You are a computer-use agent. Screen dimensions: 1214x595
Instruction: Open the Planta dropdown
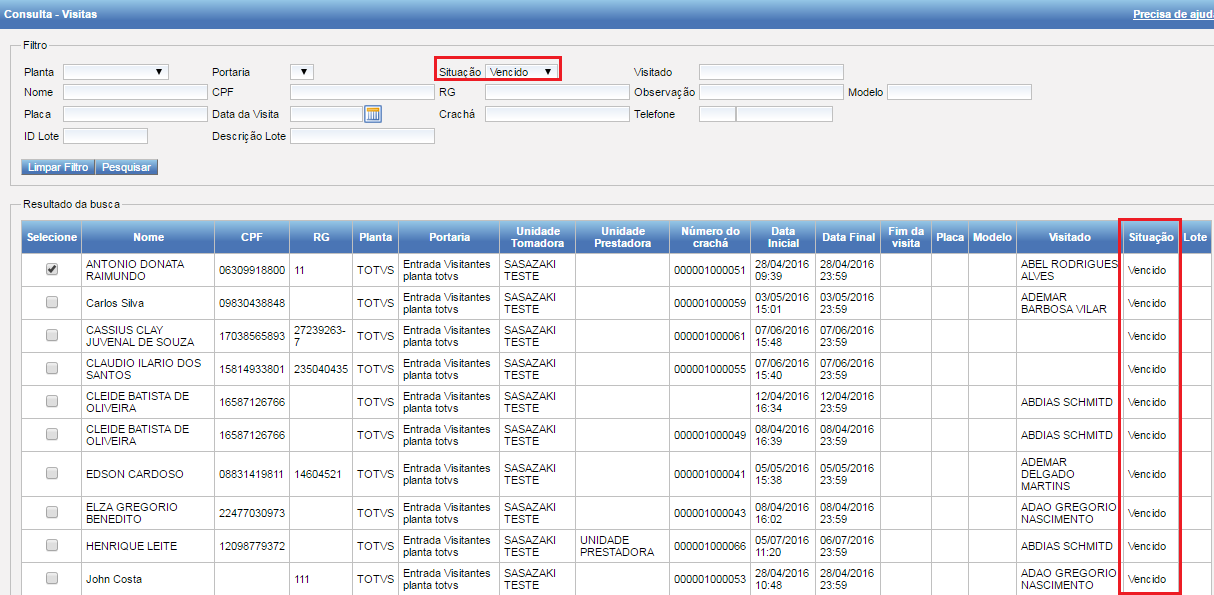pos(116,72)
